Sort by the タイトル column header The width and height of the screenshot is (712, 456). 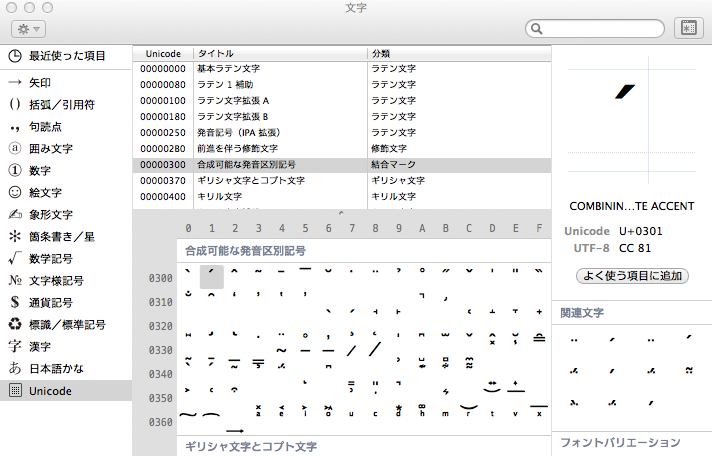pos(280,52)
